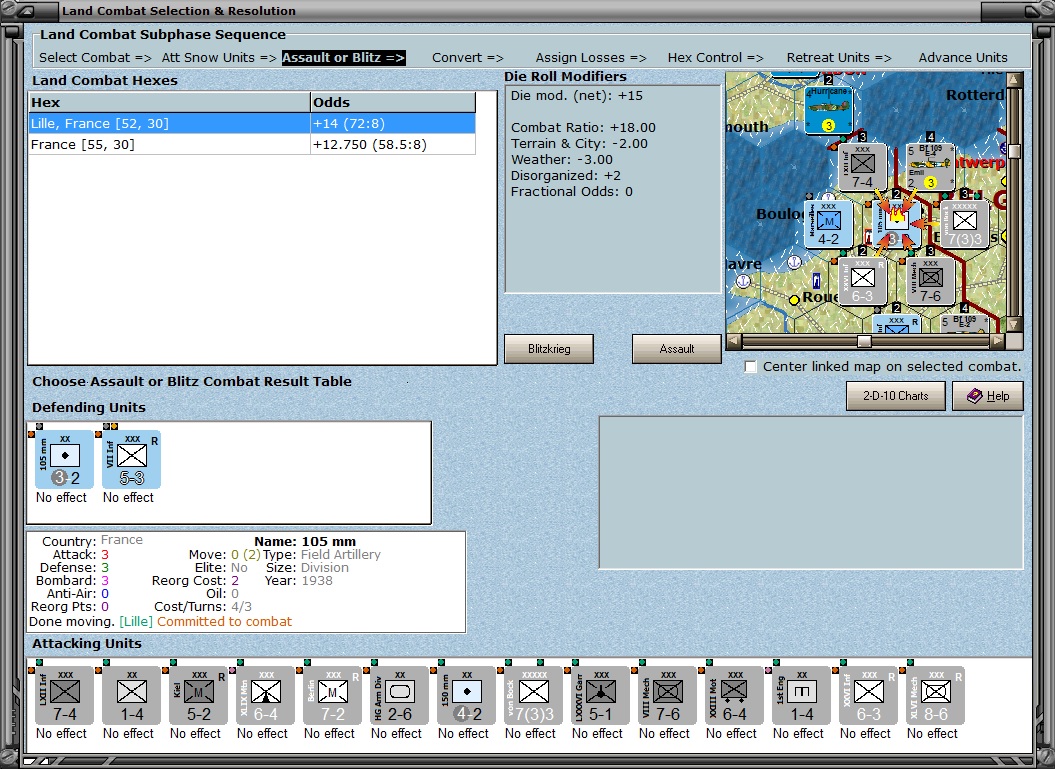Screen dimensions: 1055x769
Task: Select the 1st Eng 1-4 engineer unit
Action: point(801,696)
